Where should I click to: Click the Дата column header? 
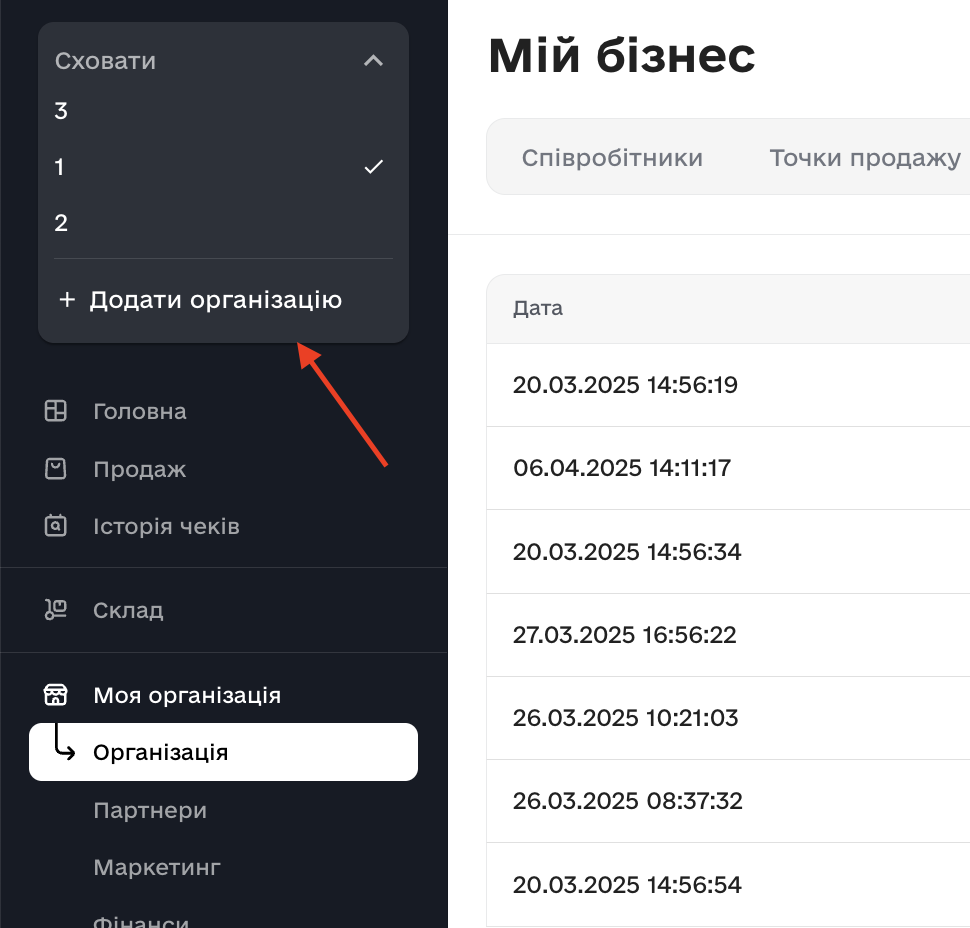(538, 308)
